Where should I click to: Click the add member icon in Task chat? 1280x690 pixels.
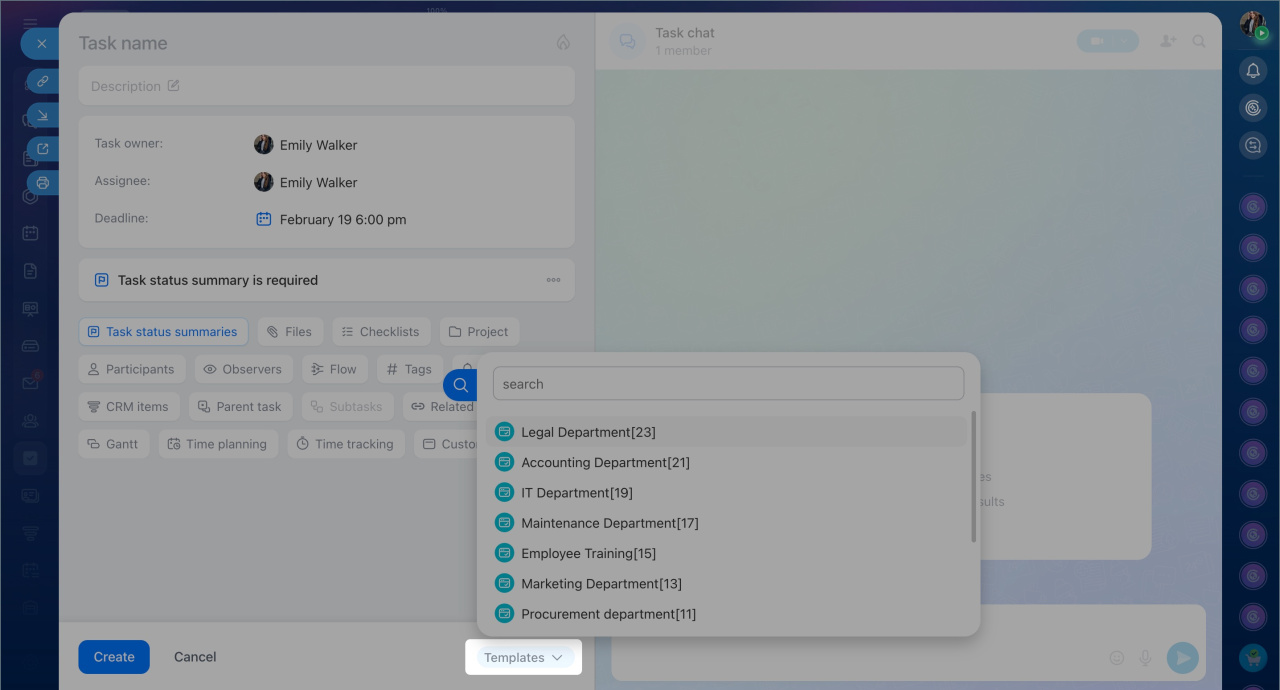(1168, 41)
